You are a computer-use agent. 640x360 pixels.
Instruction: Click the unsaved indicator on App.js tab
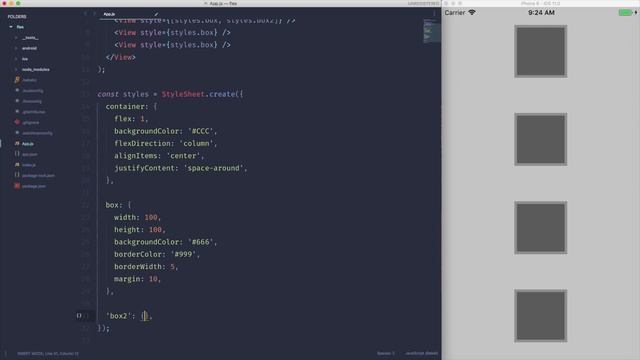[x=156, y=14]
